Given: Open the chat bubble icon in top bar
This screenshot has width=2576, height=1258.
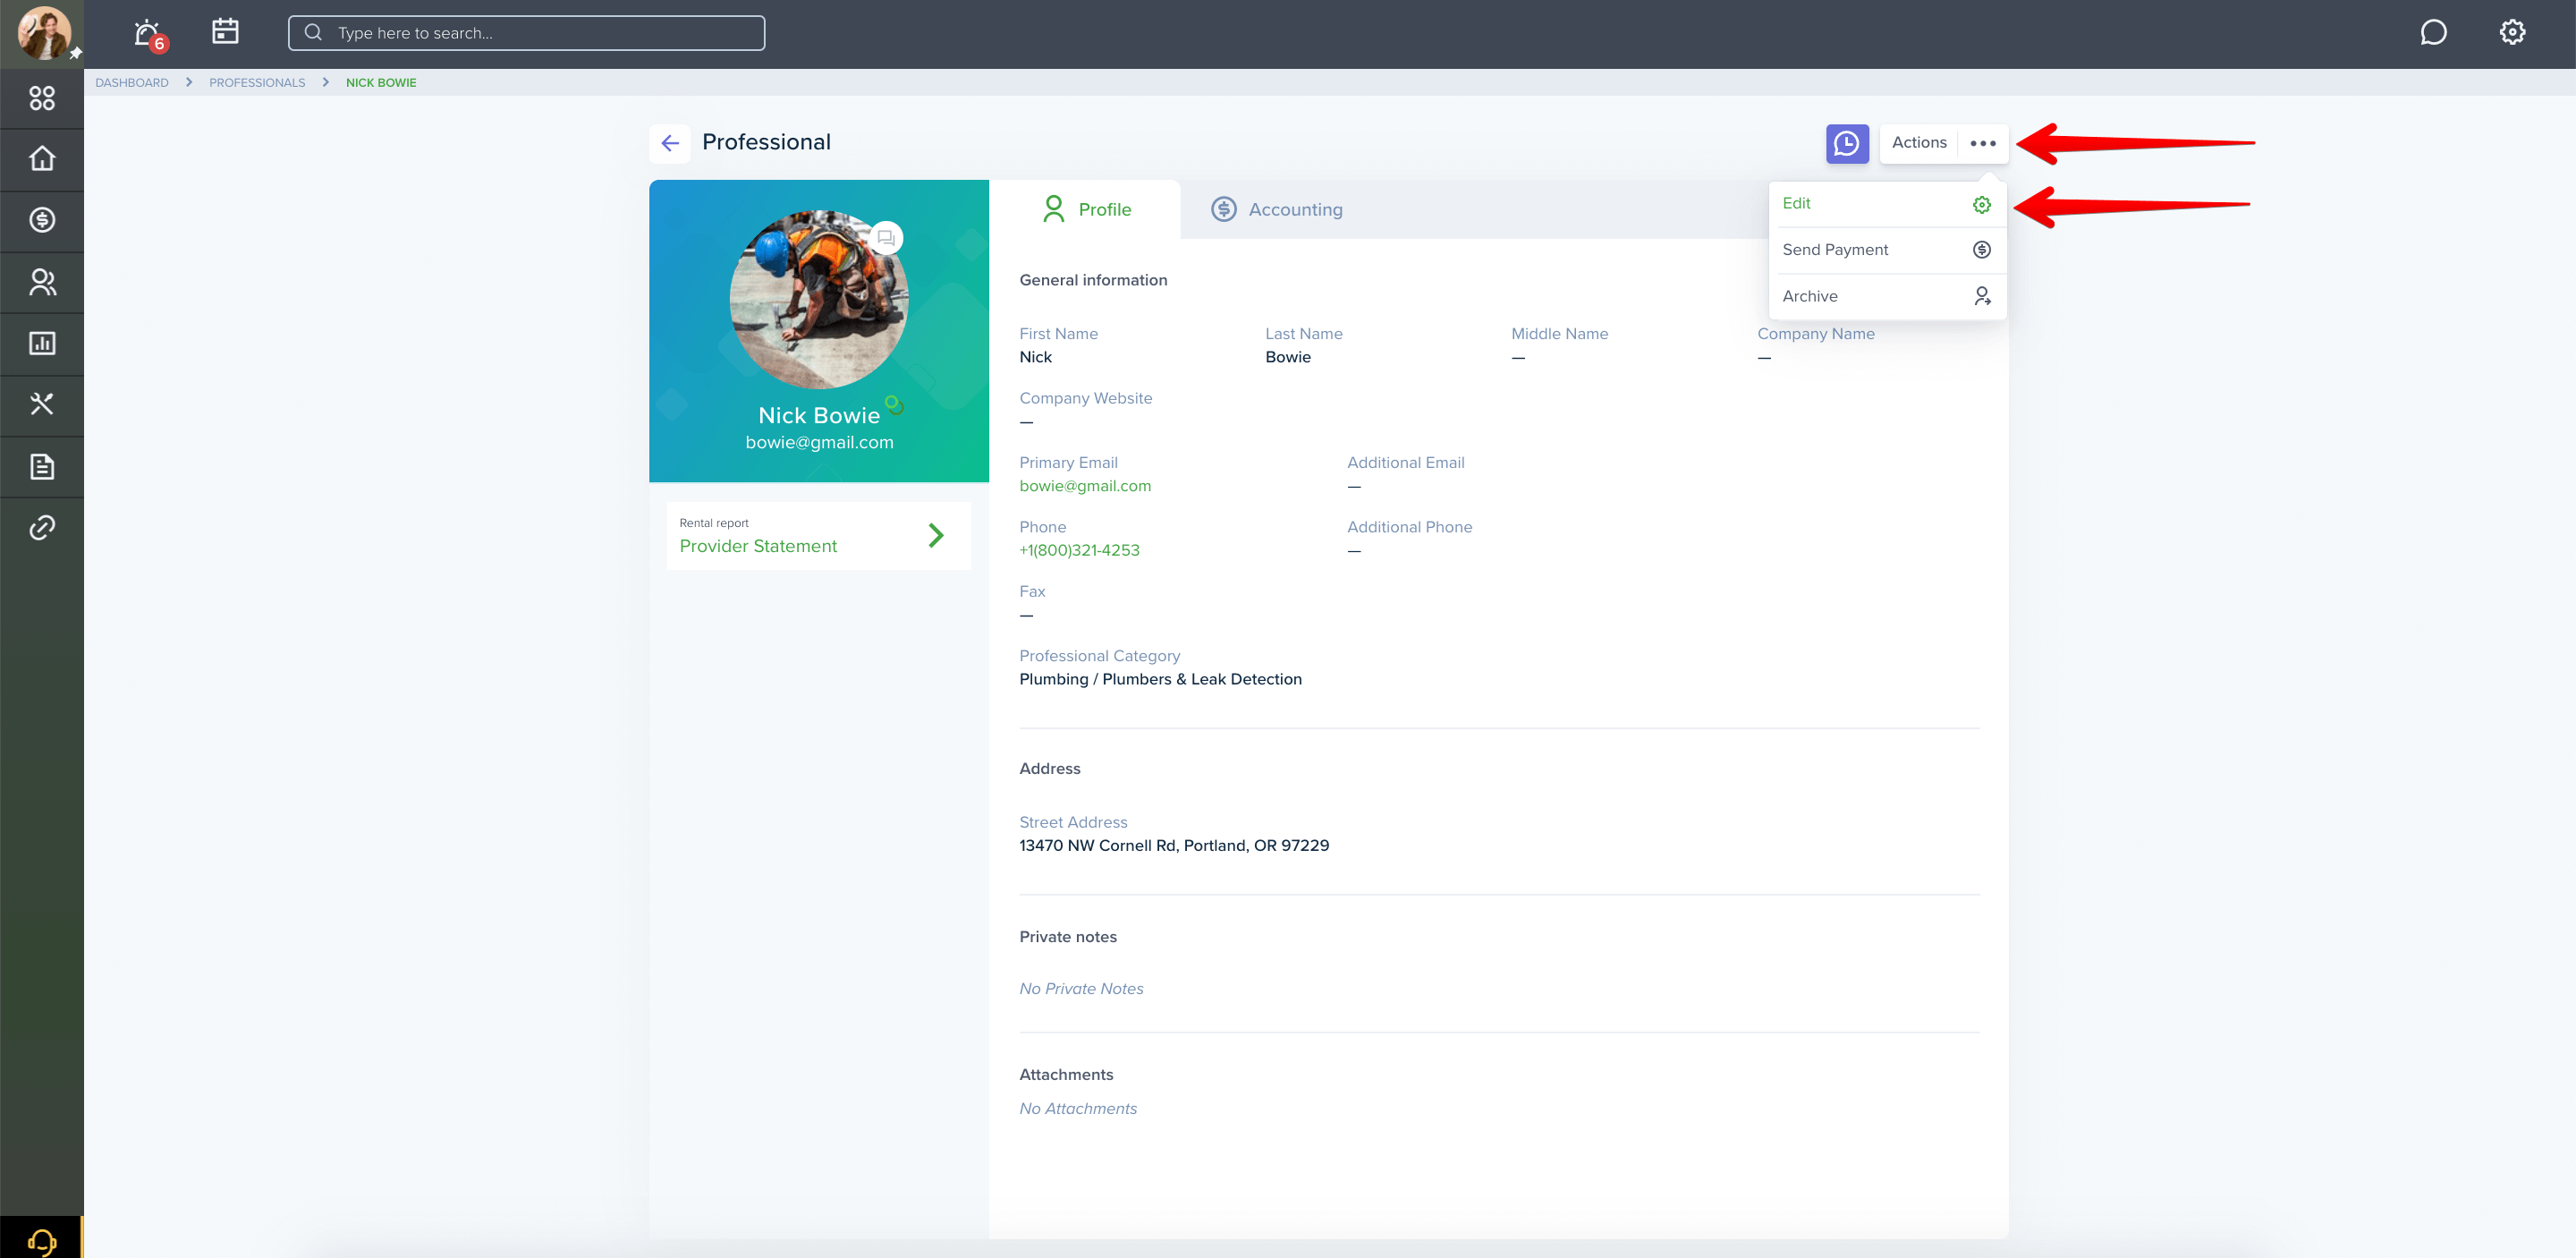Looking at the screenshot, I should click(2433, 32).
